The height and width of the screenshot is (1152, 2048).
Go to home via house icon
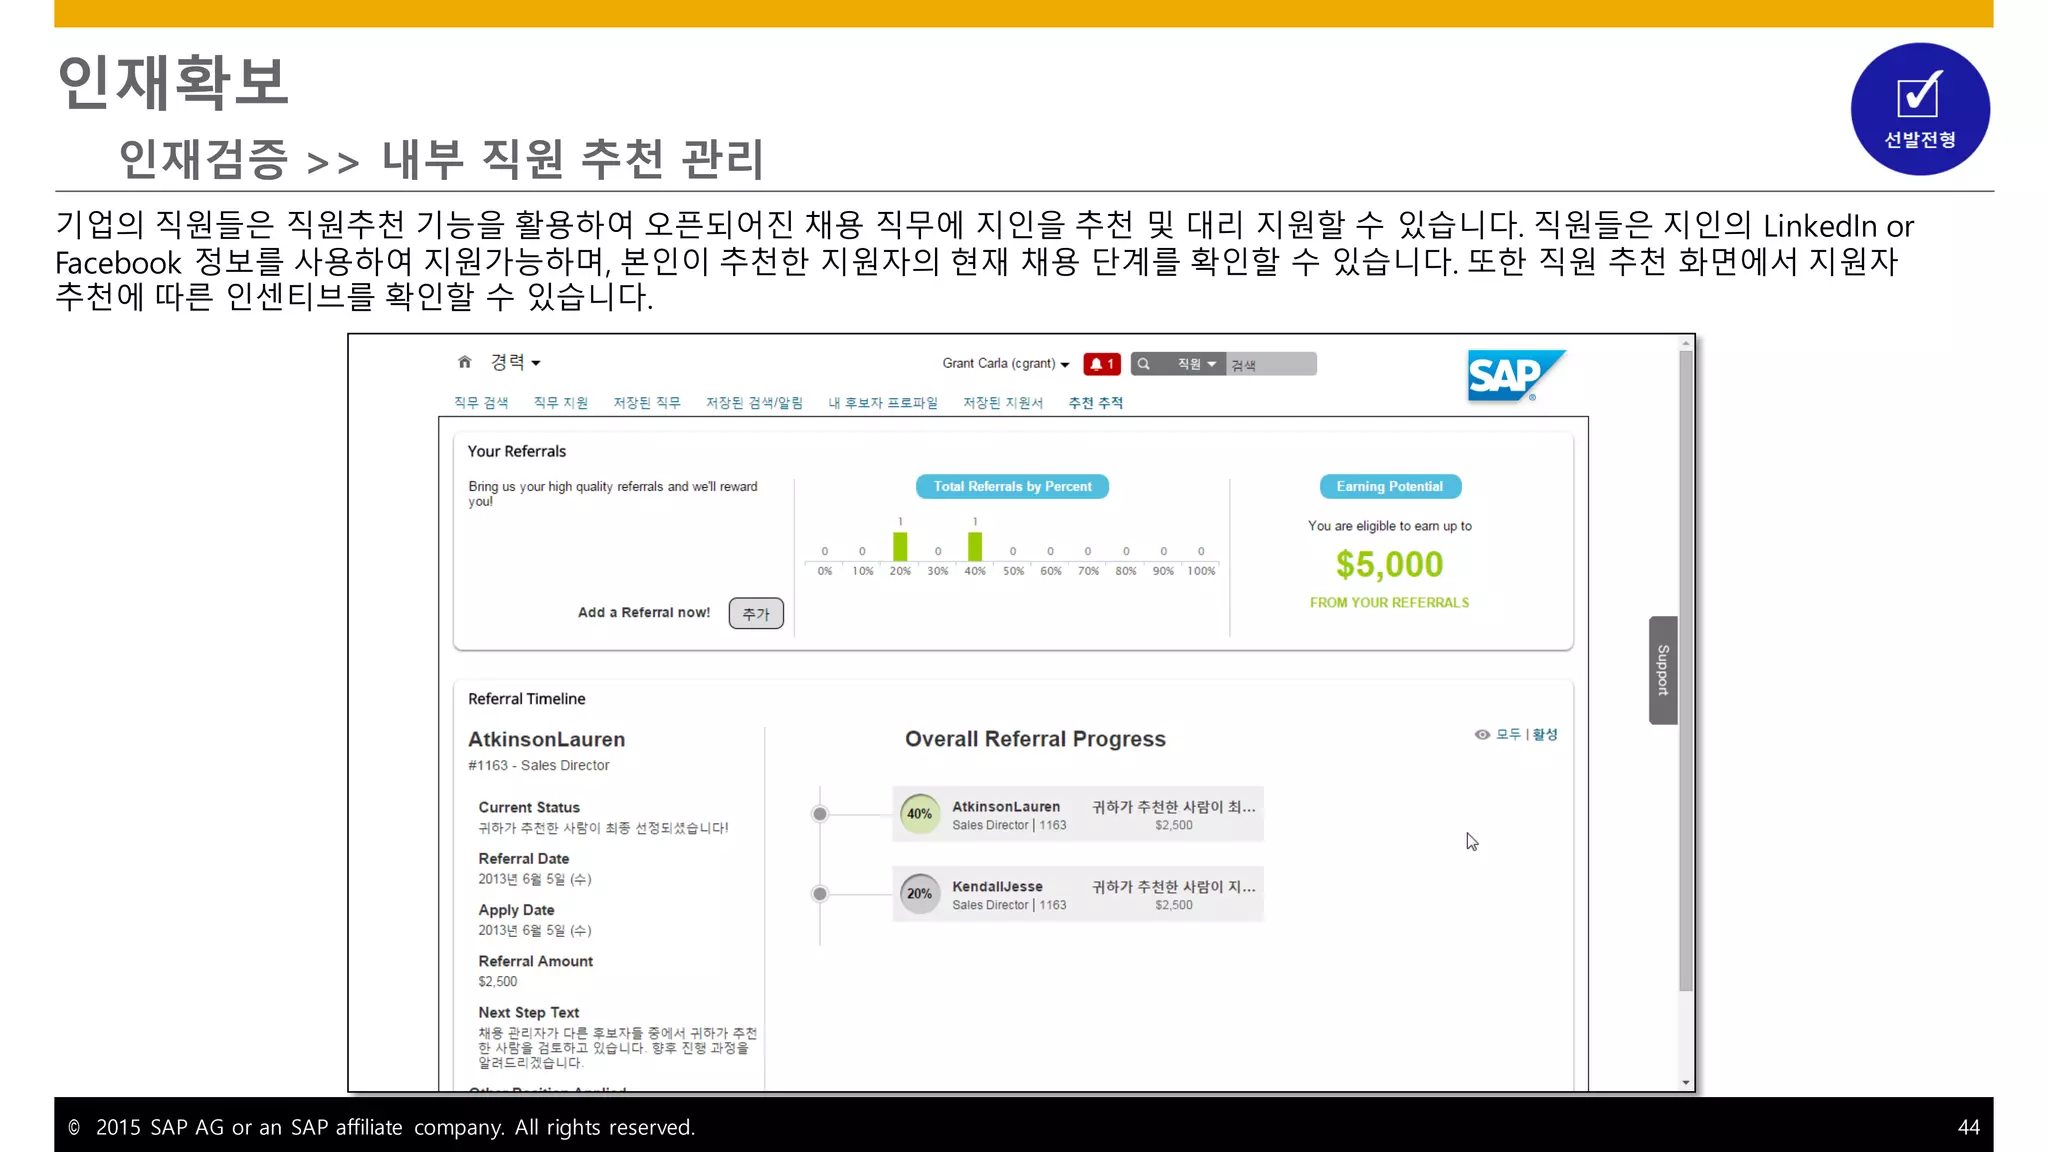pyautogui.click(x=464, y=362)
